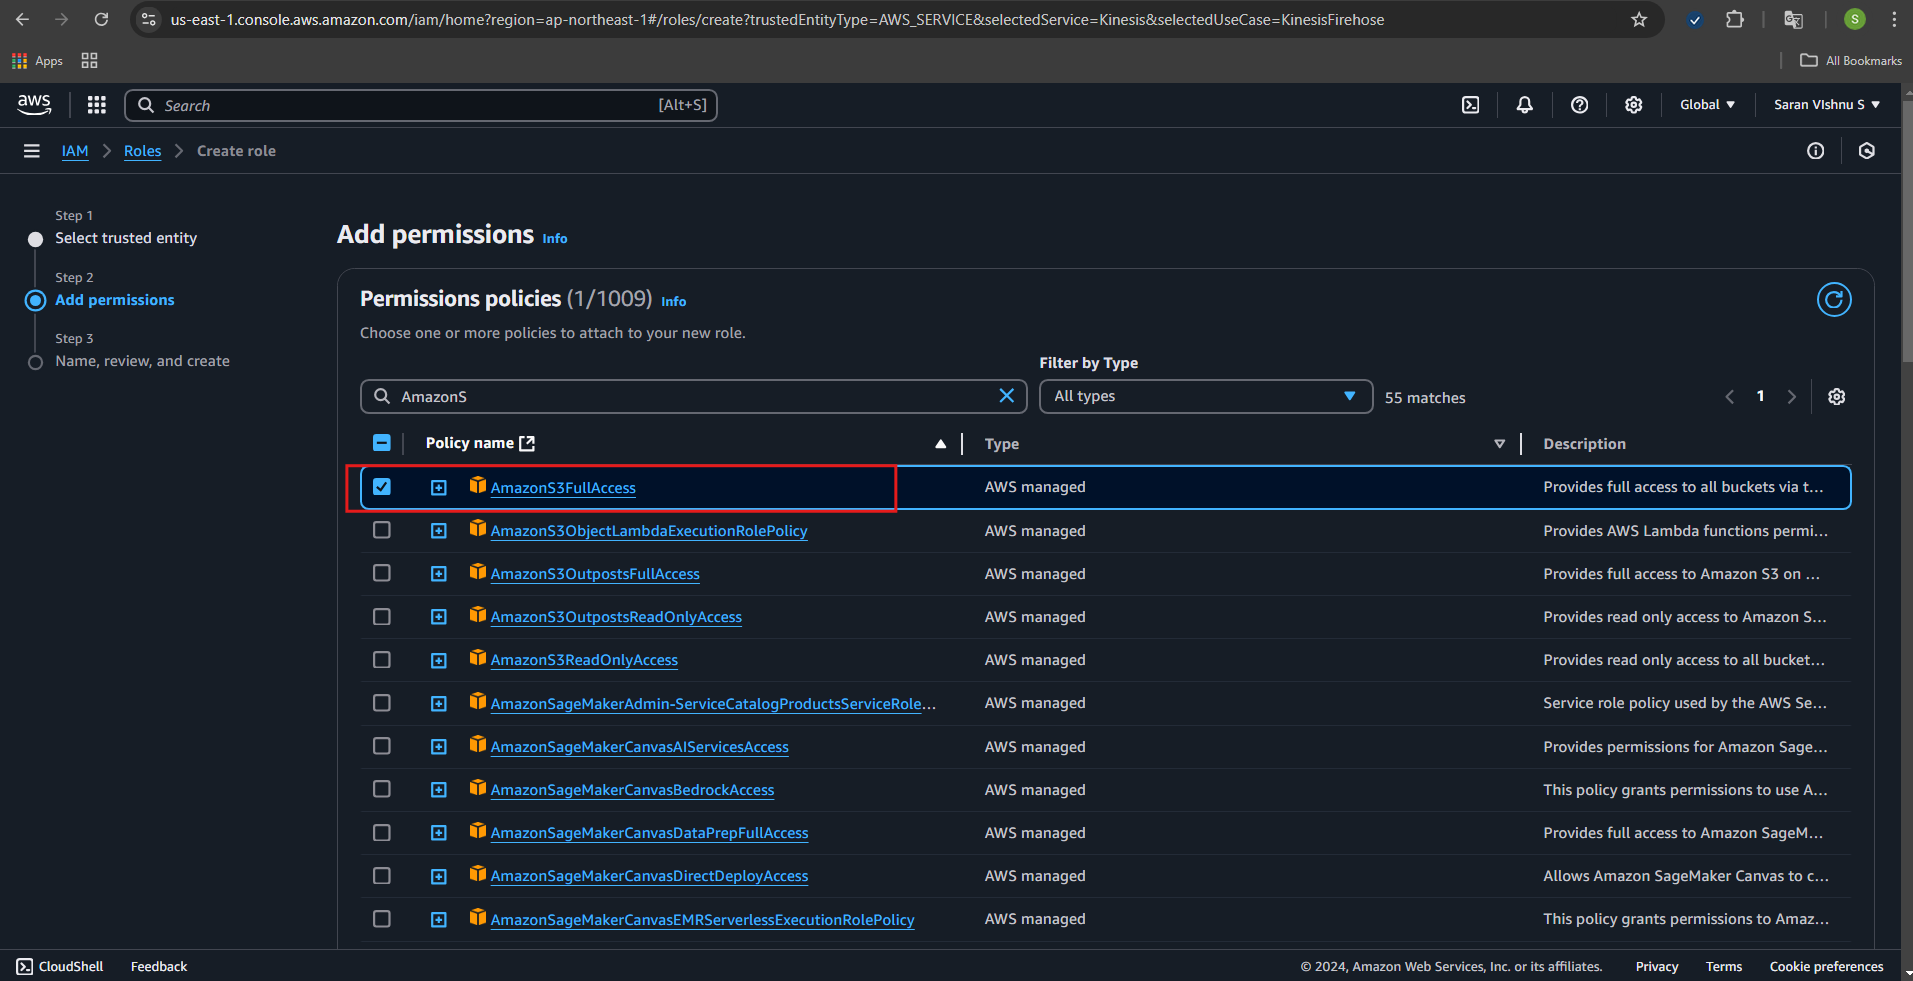Check the AmazonS3ReadOnlyAccess policy checkbox
Viewport: 1913px width, 981px height.
point(382,660)
